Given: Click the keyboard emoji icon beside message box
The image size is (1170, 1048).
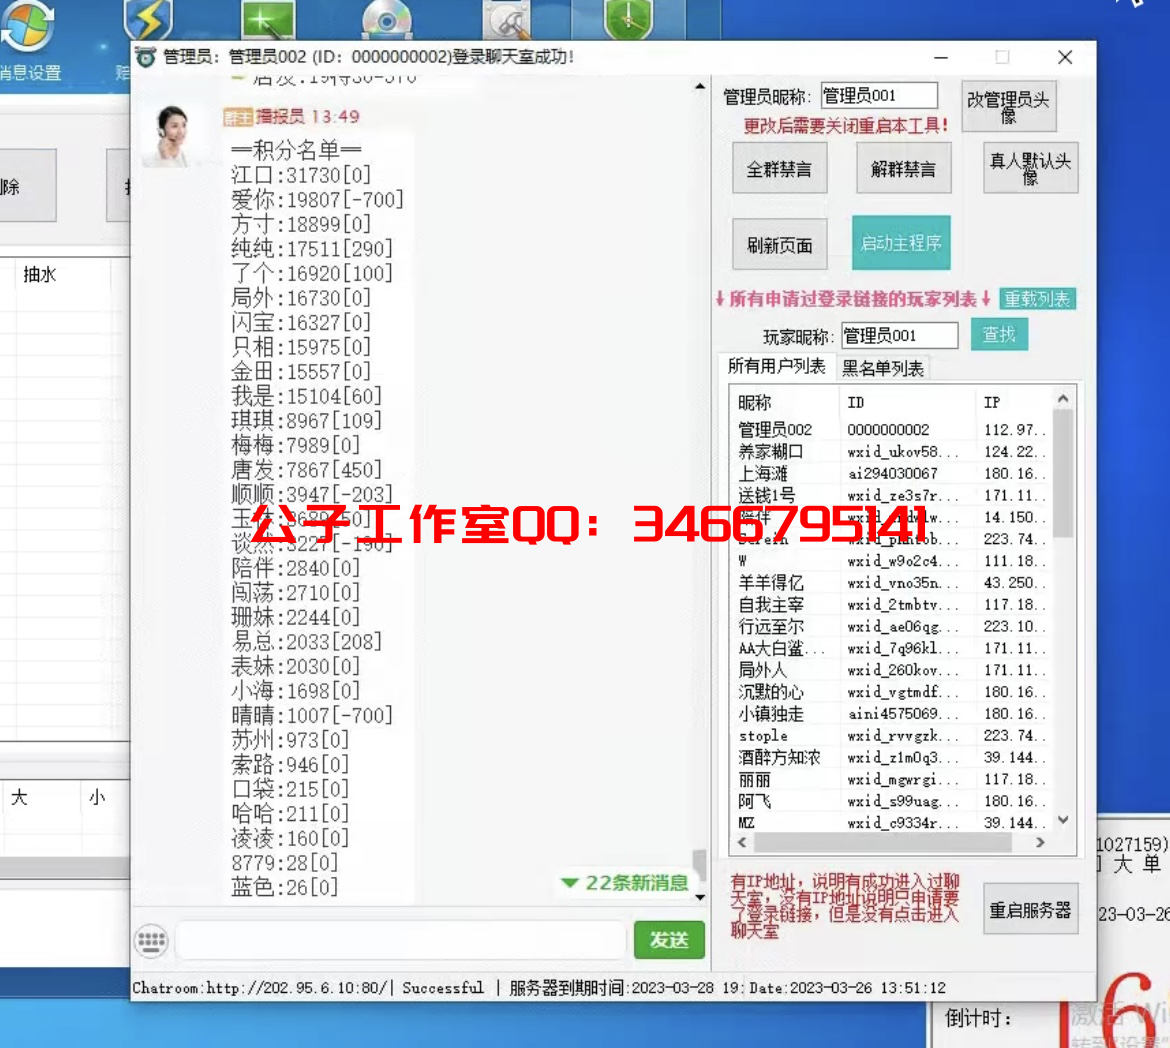Looking at the screenshot, I should coord(151,941).
